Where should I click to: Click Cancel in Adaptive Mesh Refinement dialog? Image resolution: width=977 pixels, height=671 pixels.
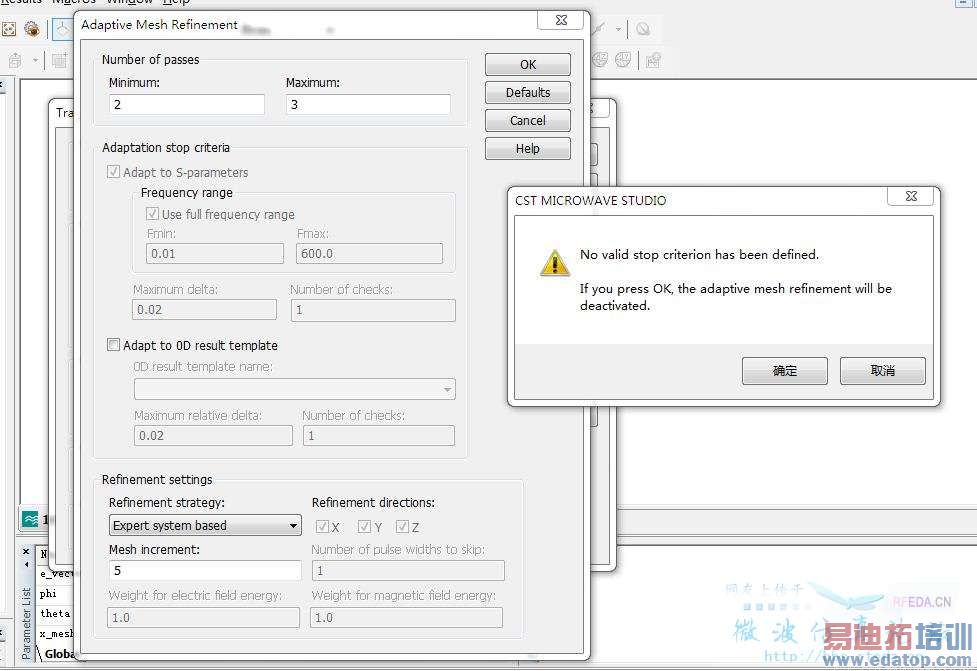528,121
